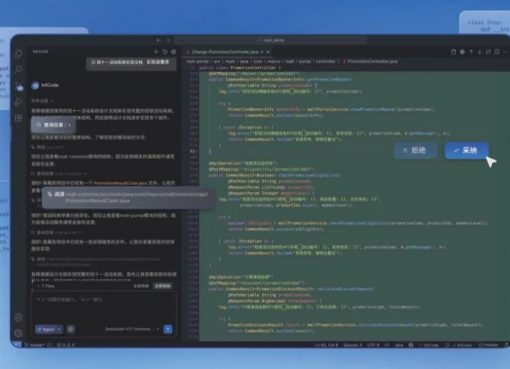
Task: Click the accept-all button in files bar
Action: coord(163,286)
